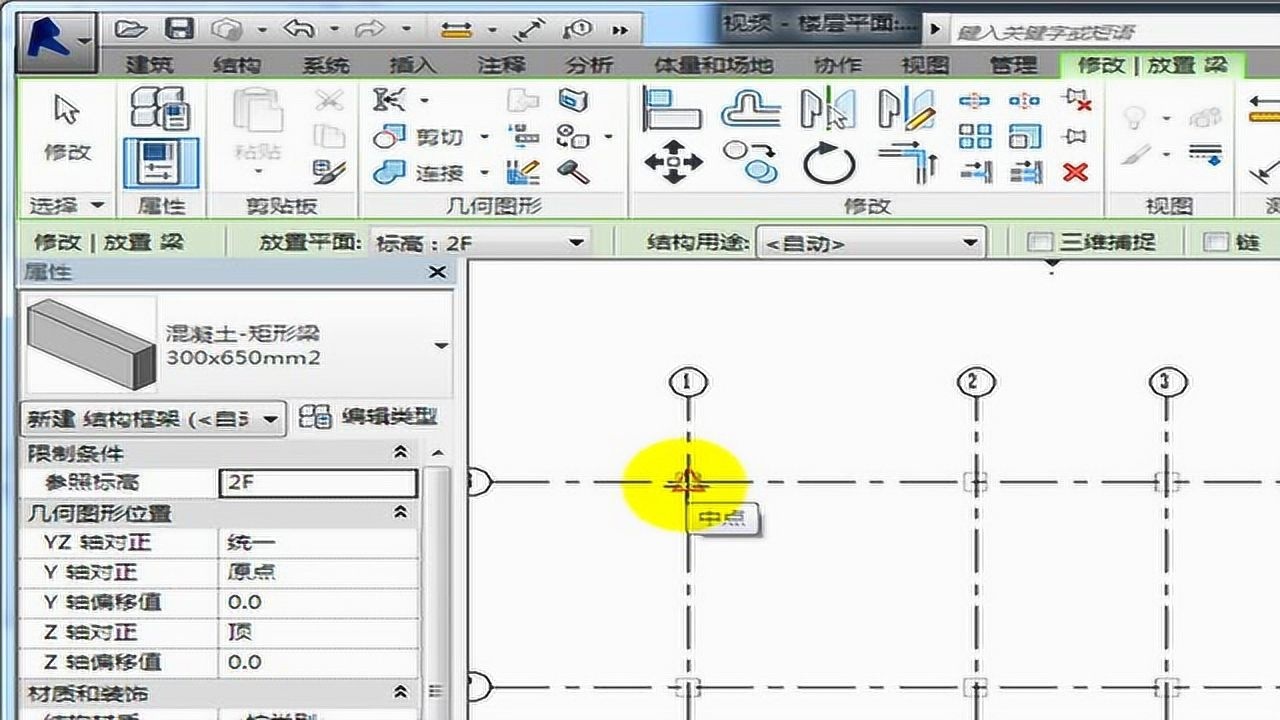Switch to the 建筑 ribbon tab
1280x720 pixels.
pyautogui.click(x=148, y=64)
